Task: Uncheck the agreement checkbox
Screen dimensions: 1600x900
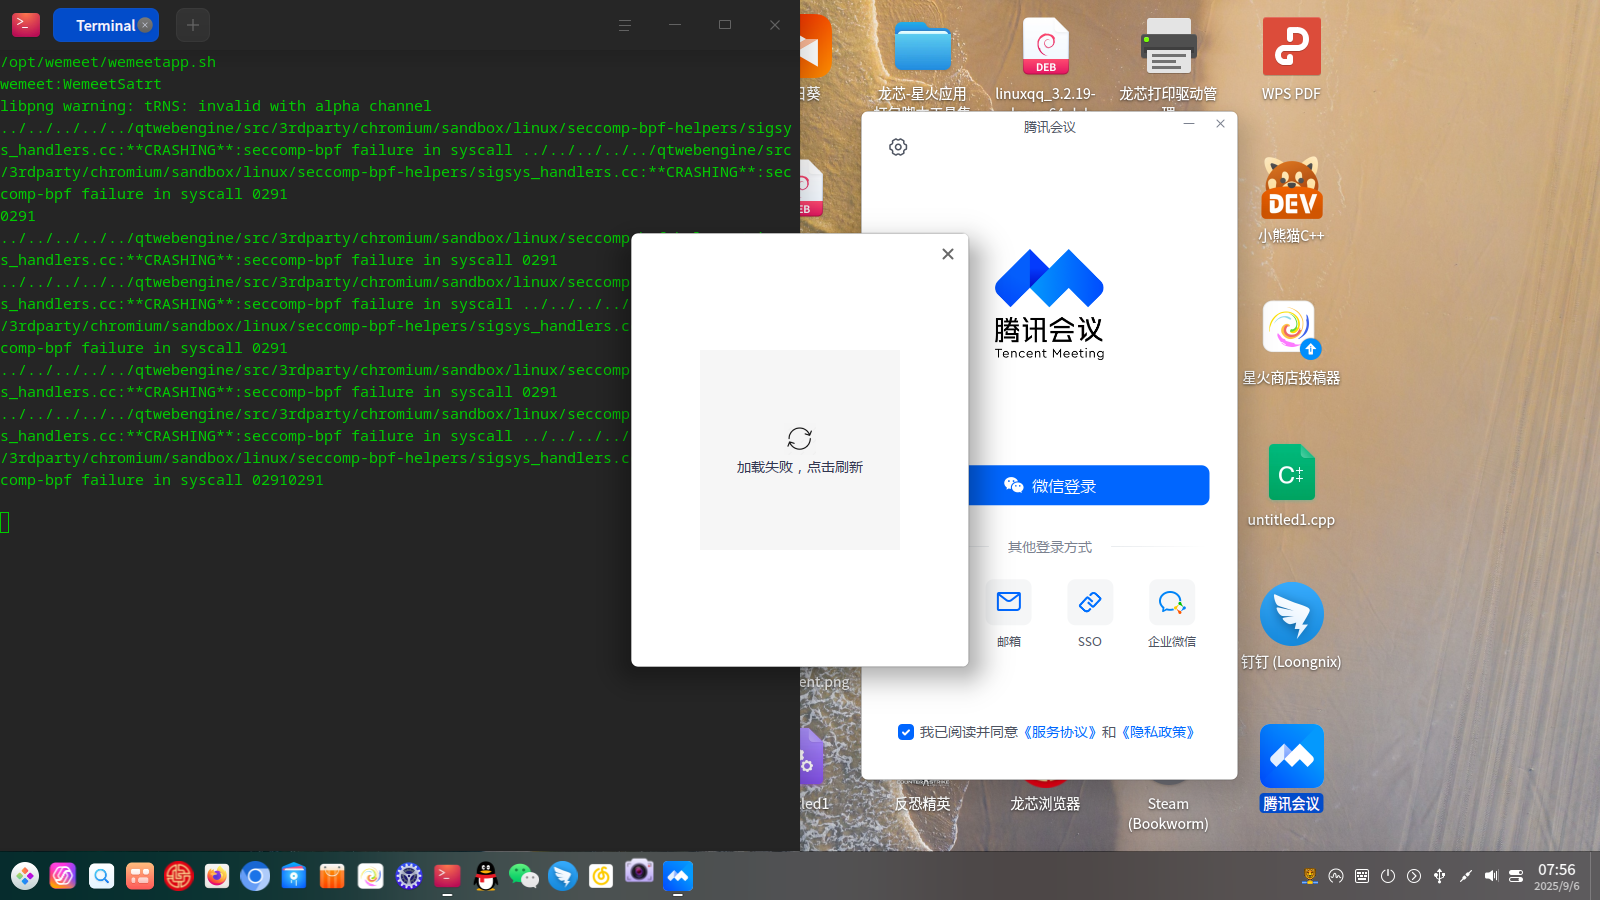Action: point(906,732)
